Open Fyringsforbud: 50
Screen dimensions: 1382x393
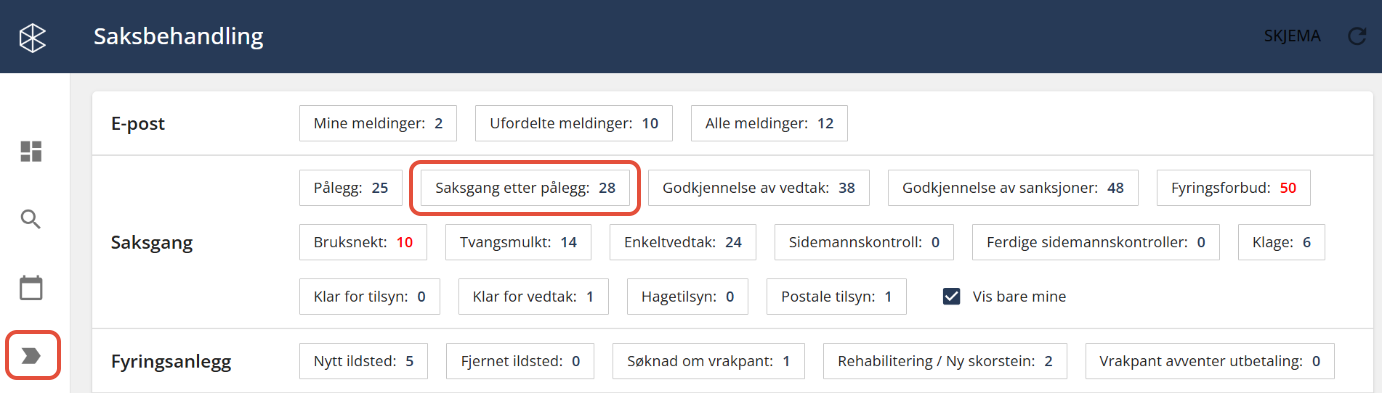pyautogui.click(x=1234, y=187)
